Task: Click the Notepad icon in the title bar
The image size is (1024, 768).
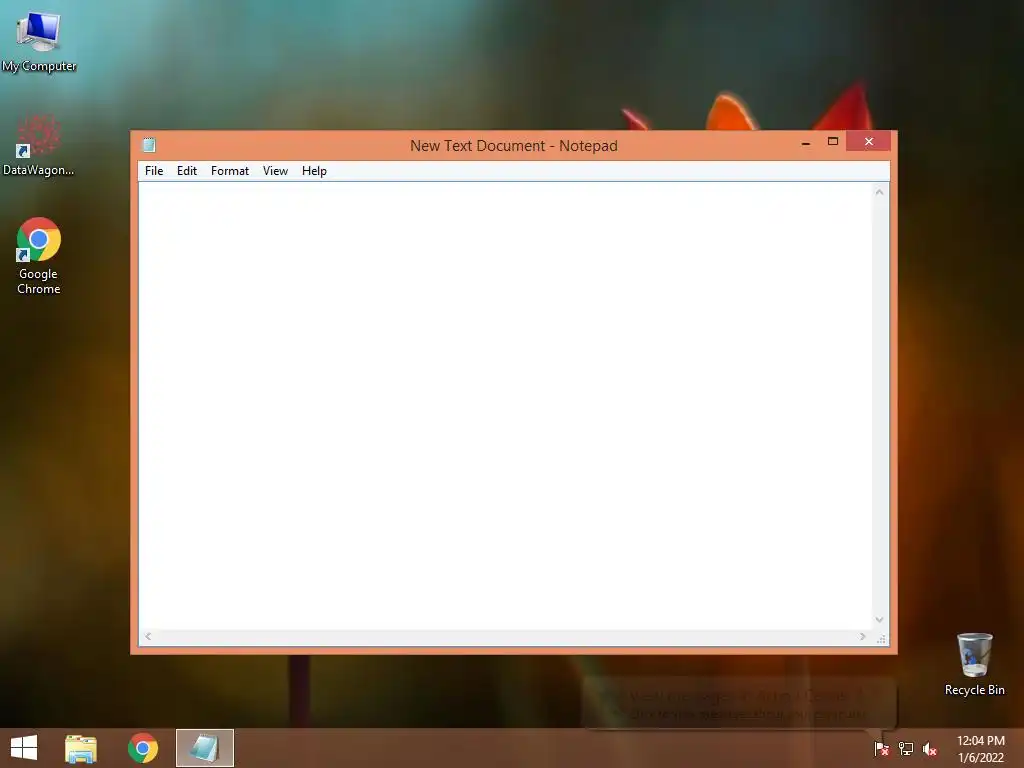Action: pyautogui.click(x=150, y=145)
